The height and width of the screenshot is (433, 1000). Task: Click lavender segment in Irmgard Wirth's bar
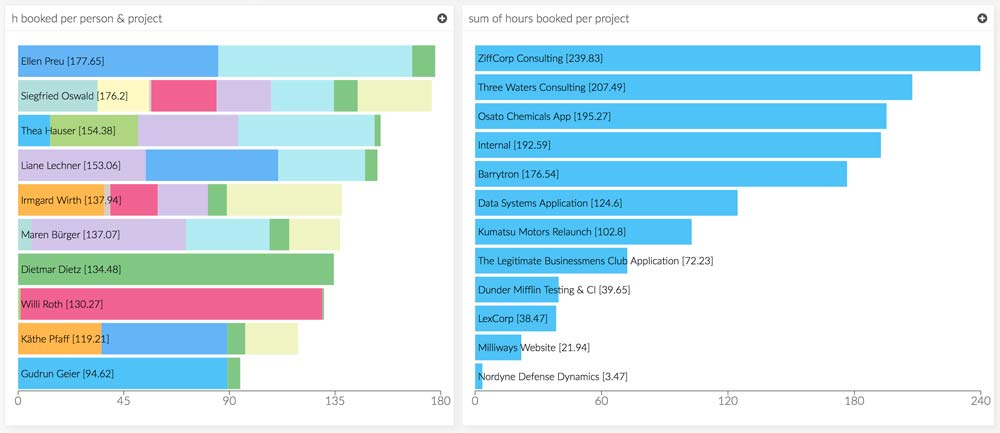(x=182, y=200)
